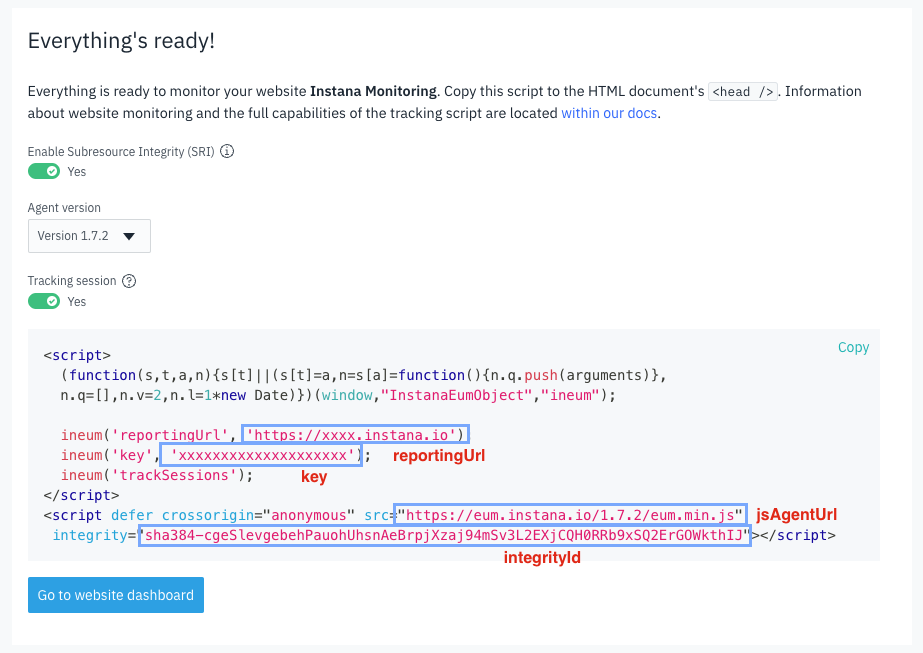Click the 'InstanaEumObject' string in code
This screenshot has width=923, height=653.
pos(456,395)
